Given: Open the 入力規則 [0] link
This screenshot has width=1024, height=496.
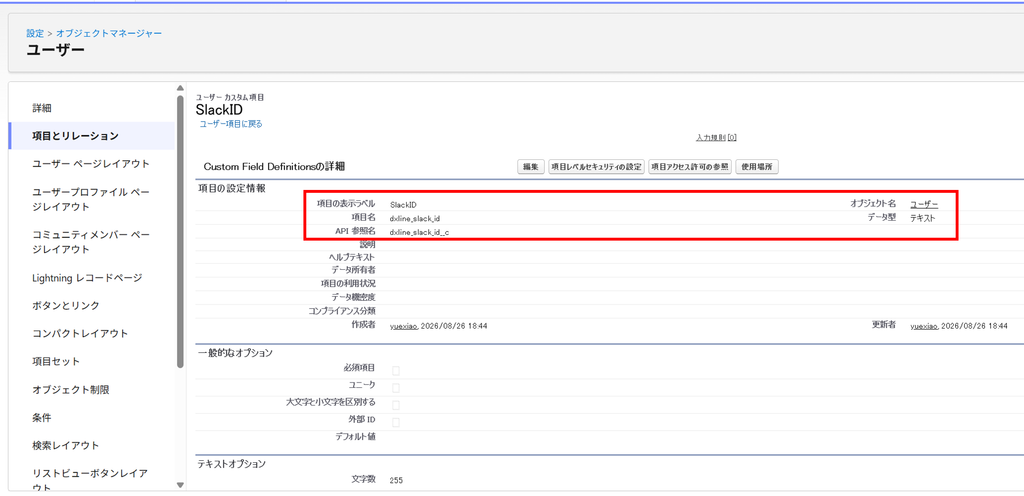Looking at the screenshot, I should [716, 138].
